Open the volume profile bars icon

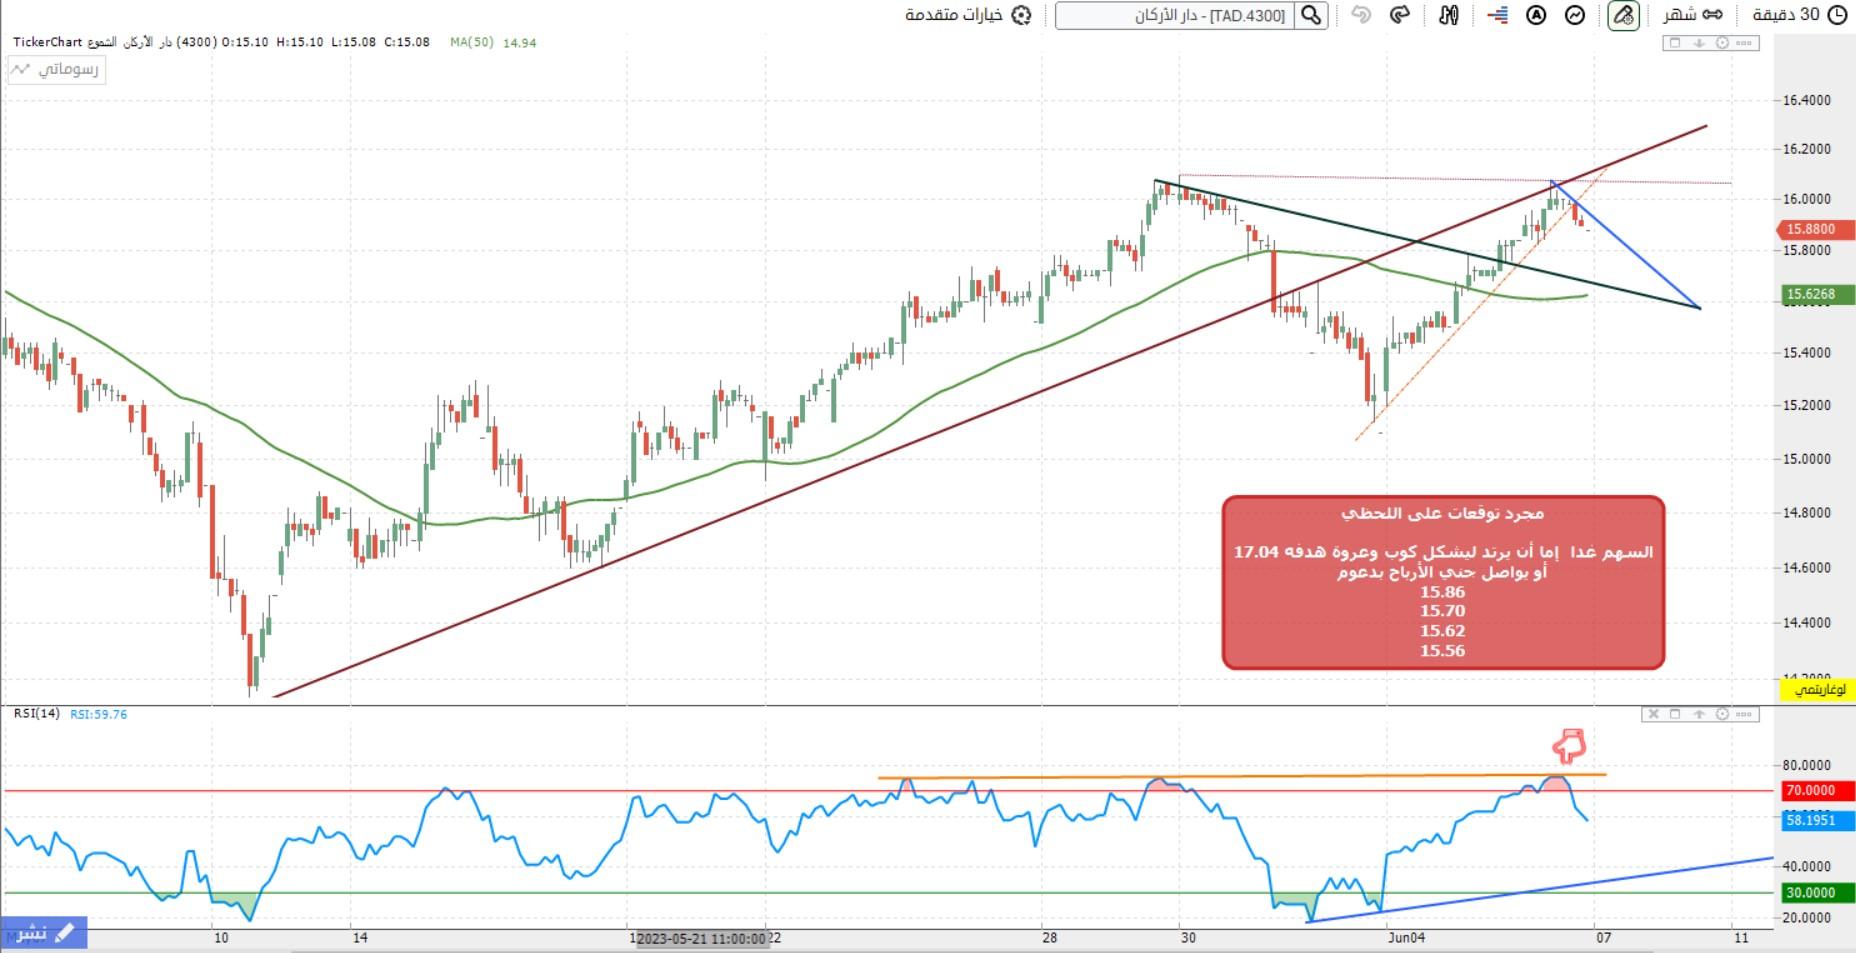[1497, 15]
